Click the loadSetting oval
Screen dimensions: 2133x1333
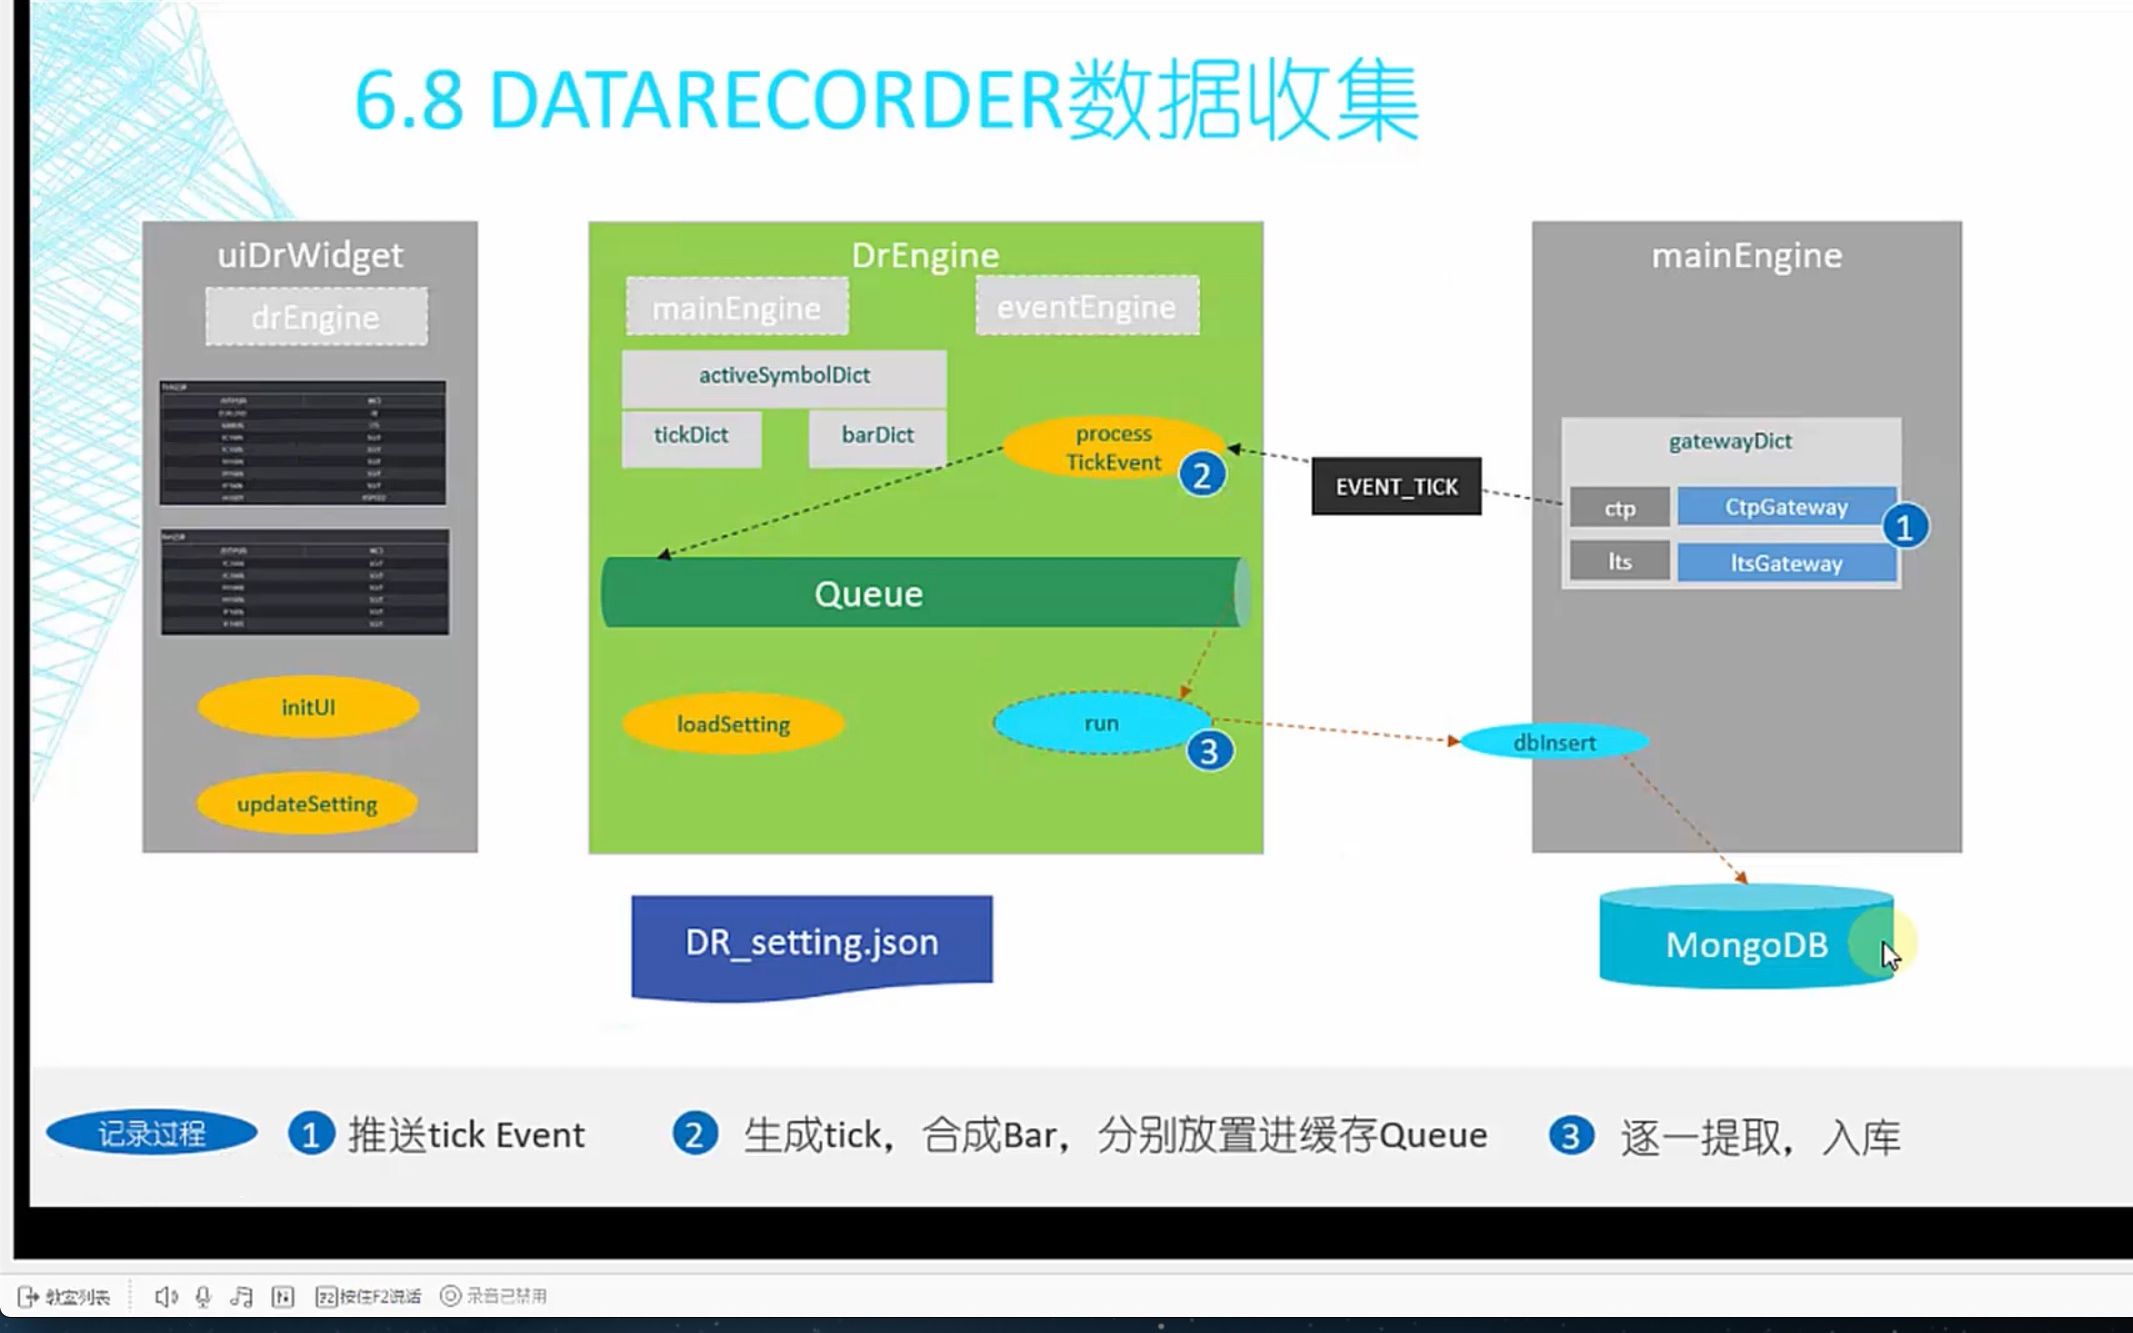[x=733, y=724]
